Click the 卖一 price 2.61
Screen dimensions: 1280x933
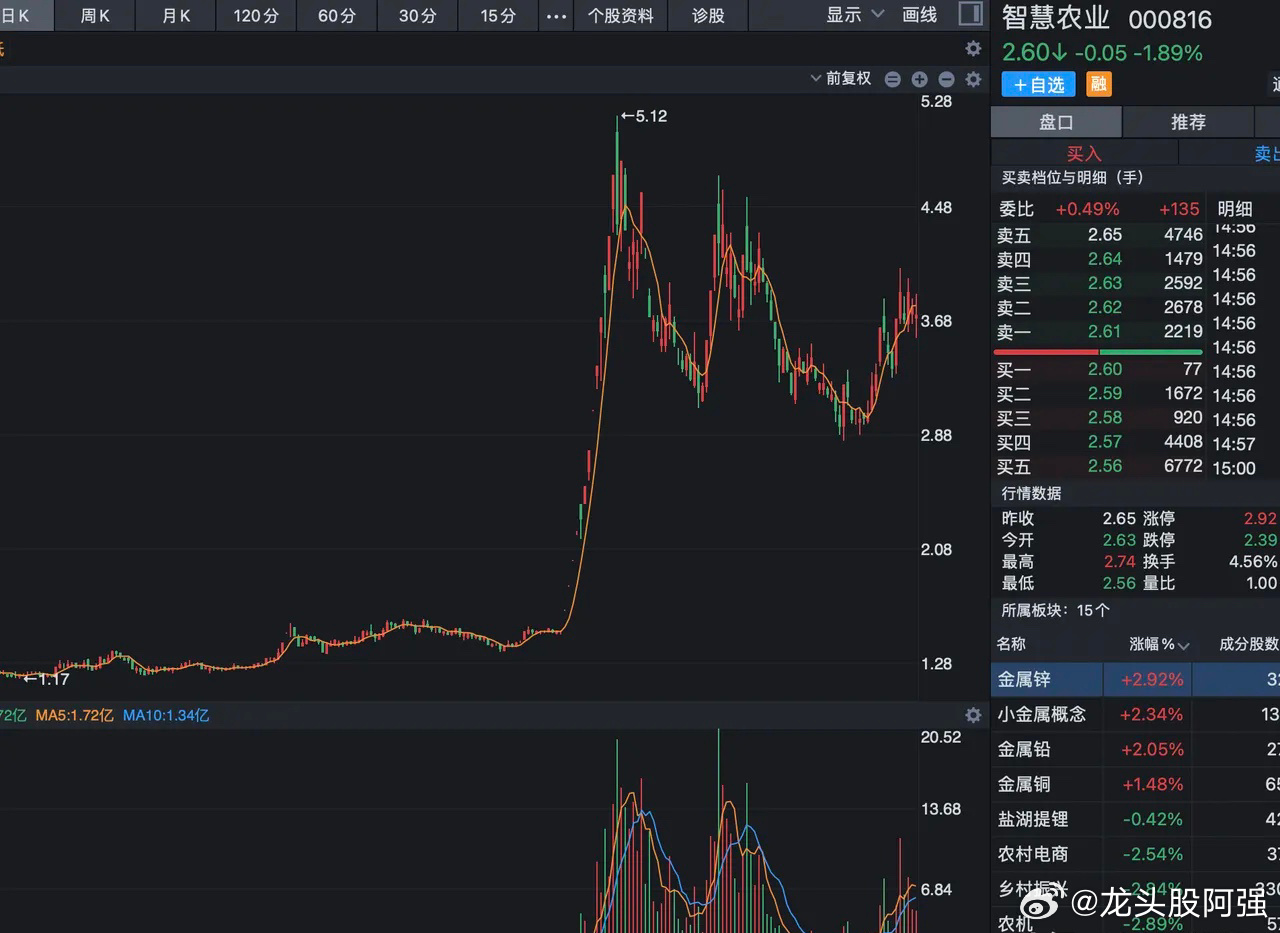[x=1105, y=331]
